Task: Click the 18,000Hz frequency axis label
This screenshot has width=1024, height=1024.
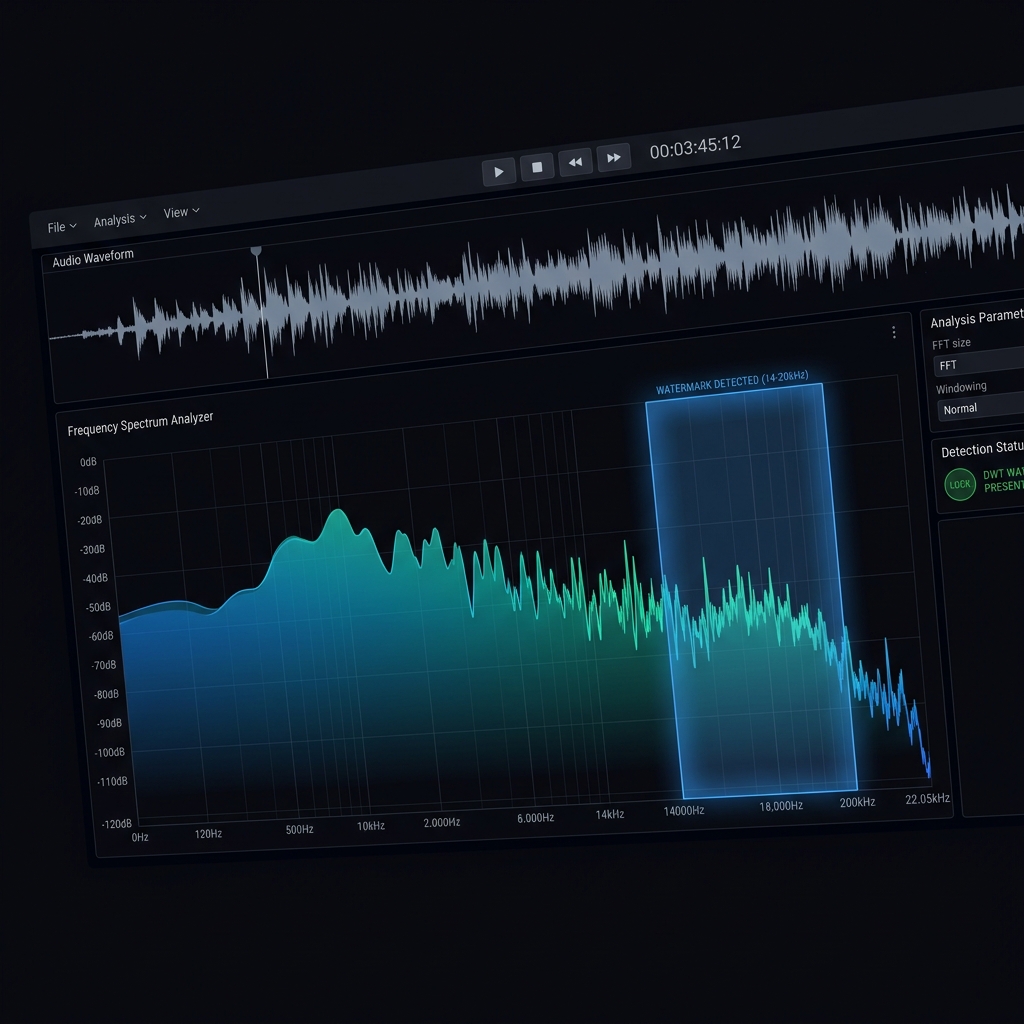Action: point(781,806)
